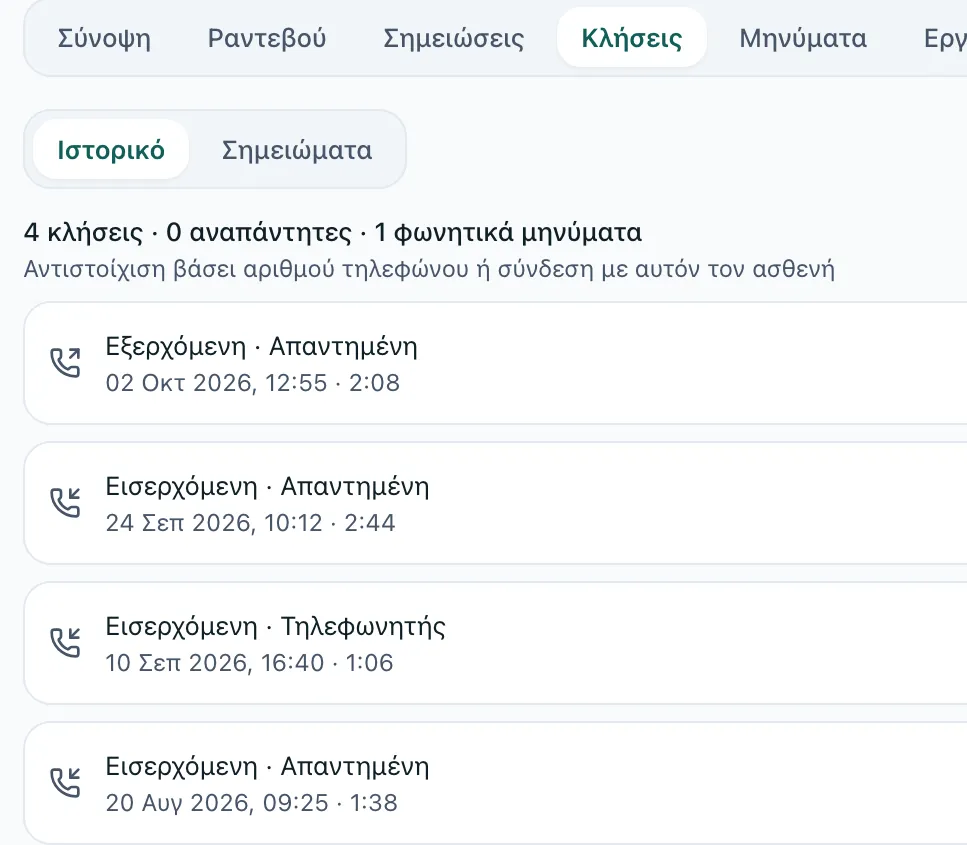Click the note 'Αντιστοίχιση βάσει αριθμού τηλεφώνου'
This screenshot has height=845, width=967.
pyautogui.click(x=247, y=270)
